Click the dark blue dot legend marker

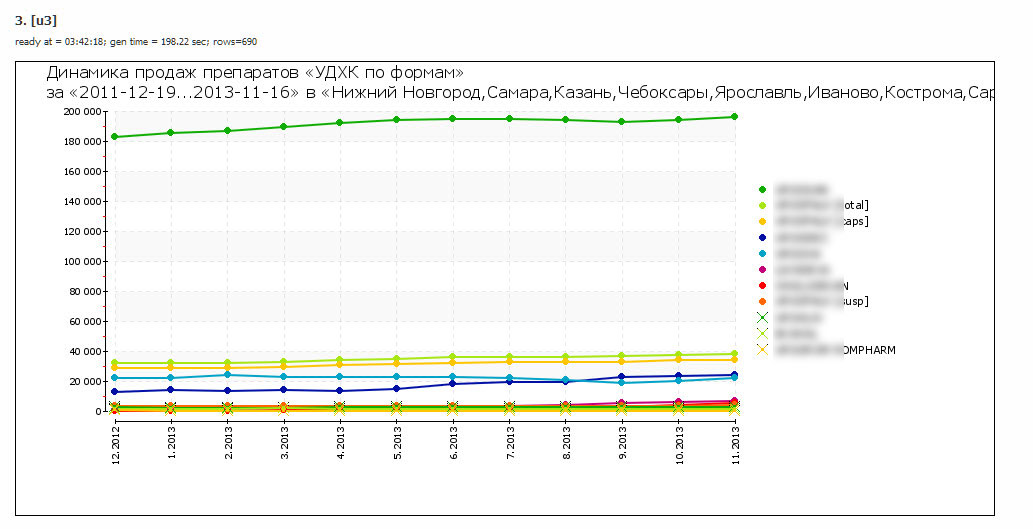[x=763, y=237]
